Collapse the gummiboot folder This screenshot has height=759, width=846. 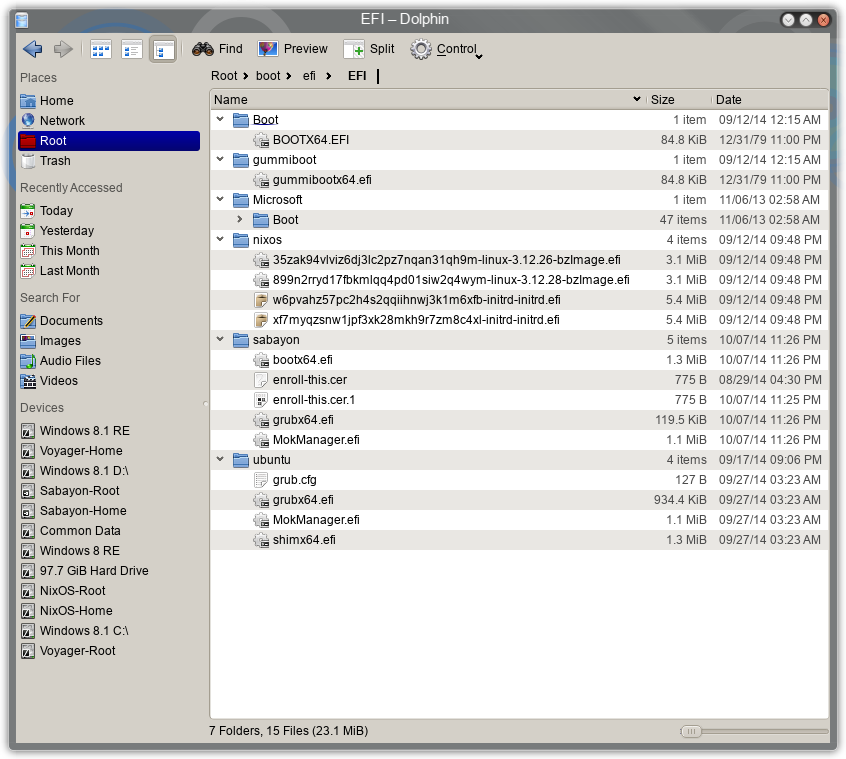220,159
